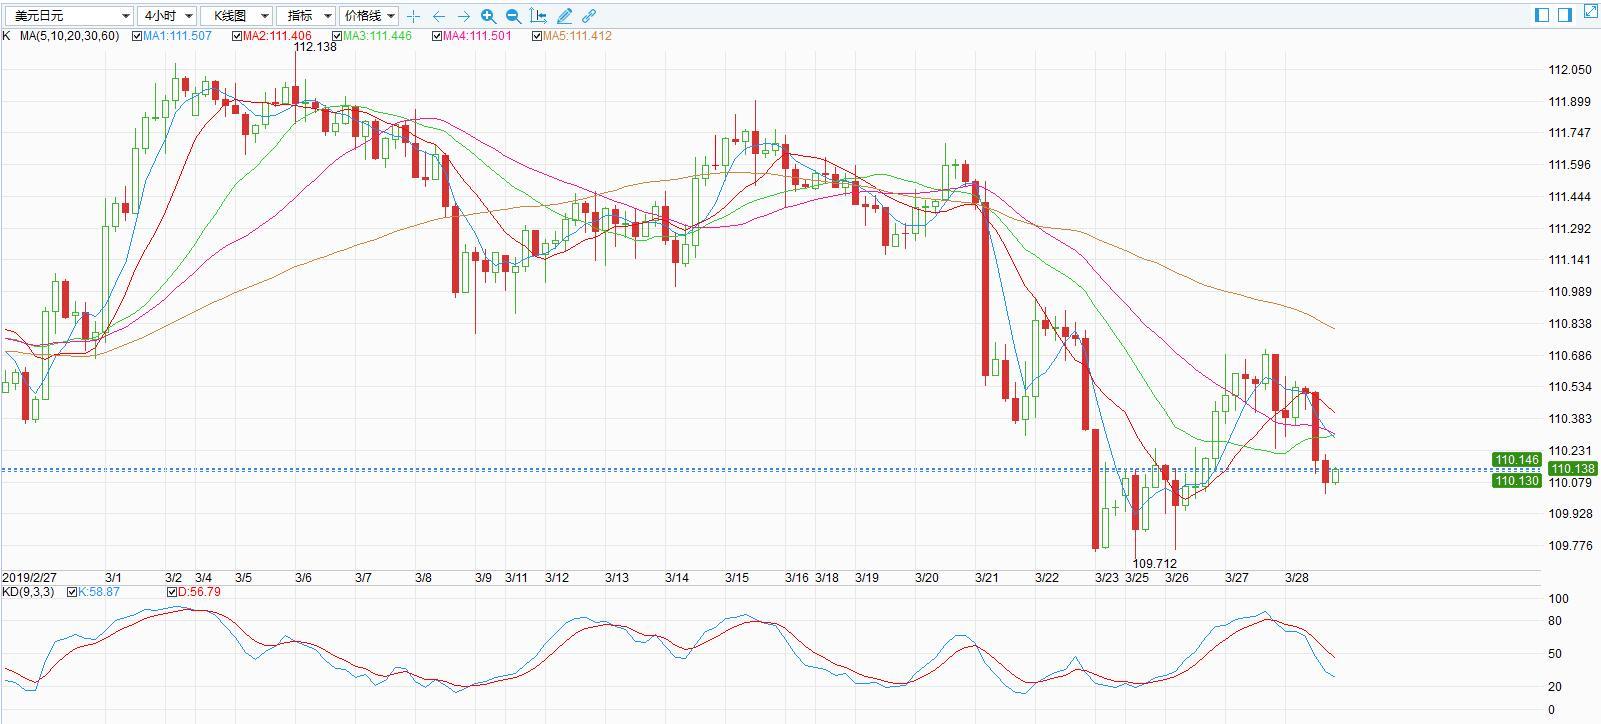The width and height of the screenshot is (1601, 724).
Task: Open the K线图 chart type dropdown
Action: (x=237, y=16)
